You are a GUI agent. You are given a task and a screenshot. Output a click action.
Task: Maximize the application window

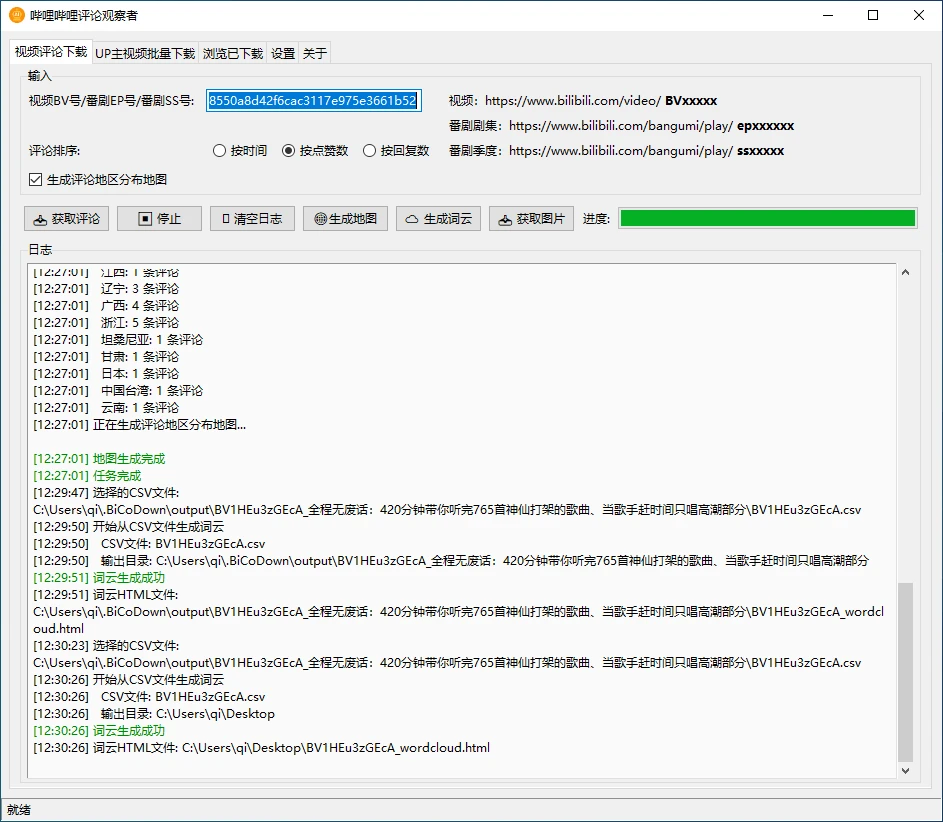(x=873, y=15)
